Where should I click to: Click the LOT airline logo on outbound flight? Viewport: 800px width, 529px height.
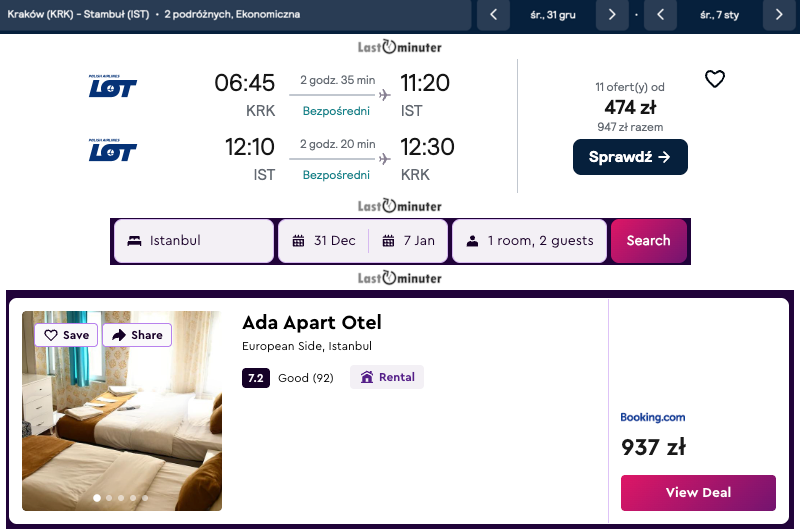[113, 88]
